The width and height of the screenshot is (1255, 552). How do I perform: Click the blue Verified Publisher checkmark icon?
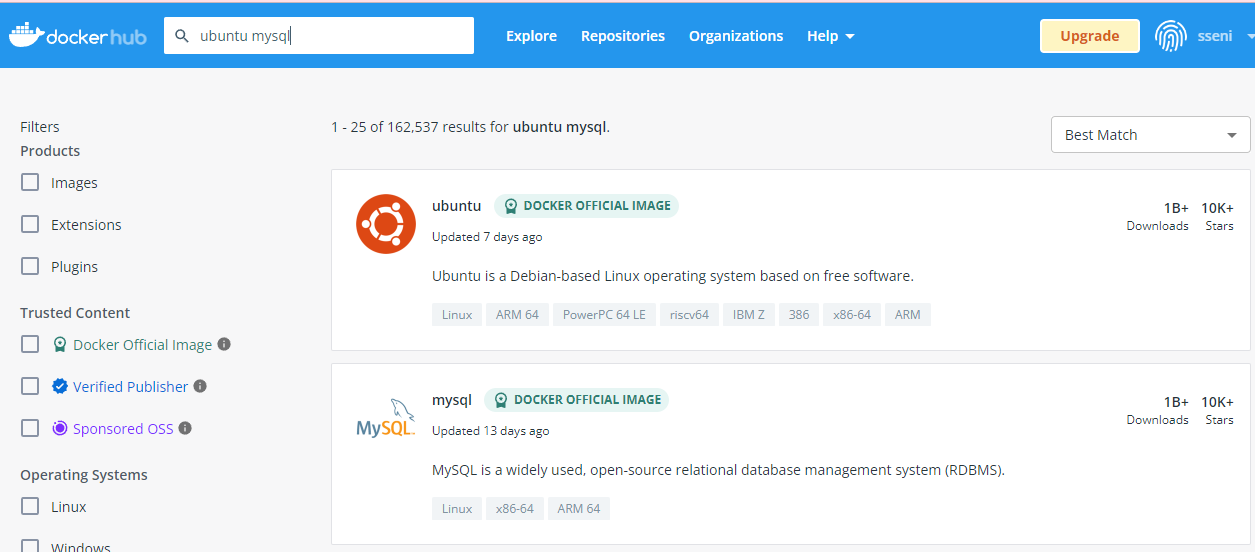tap(60, 386)
